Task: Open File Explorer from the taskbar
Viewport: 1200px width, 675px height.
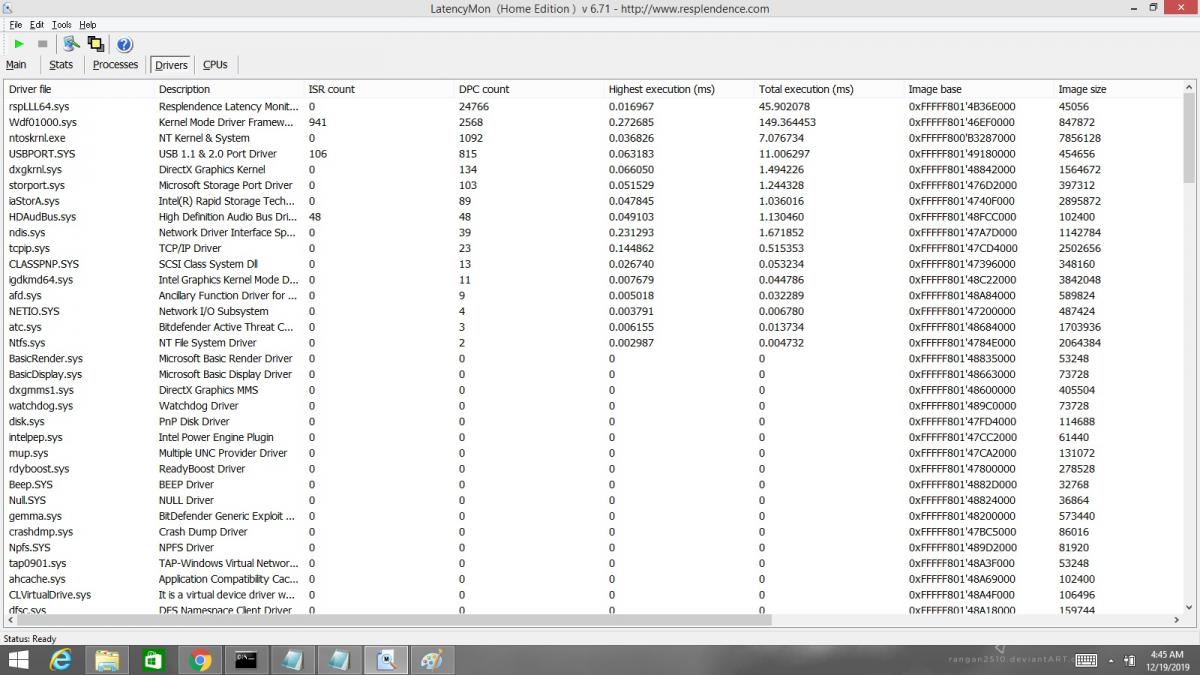Action: click(107, 660)
